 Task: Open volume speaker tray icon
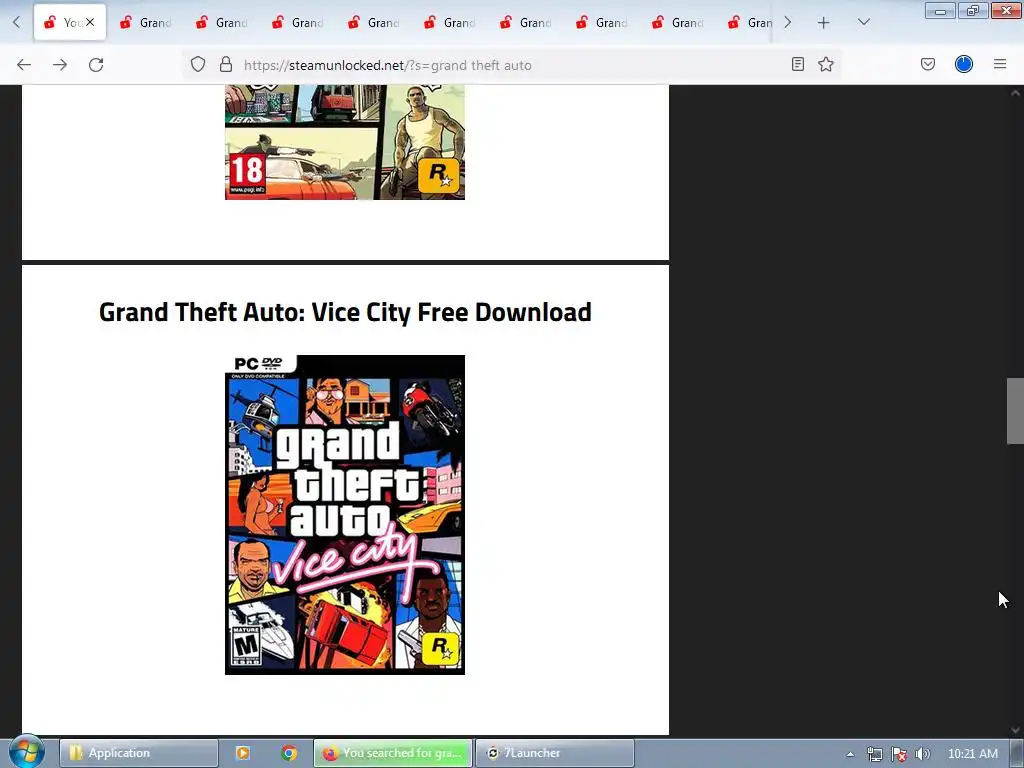[x=923, y=754]
